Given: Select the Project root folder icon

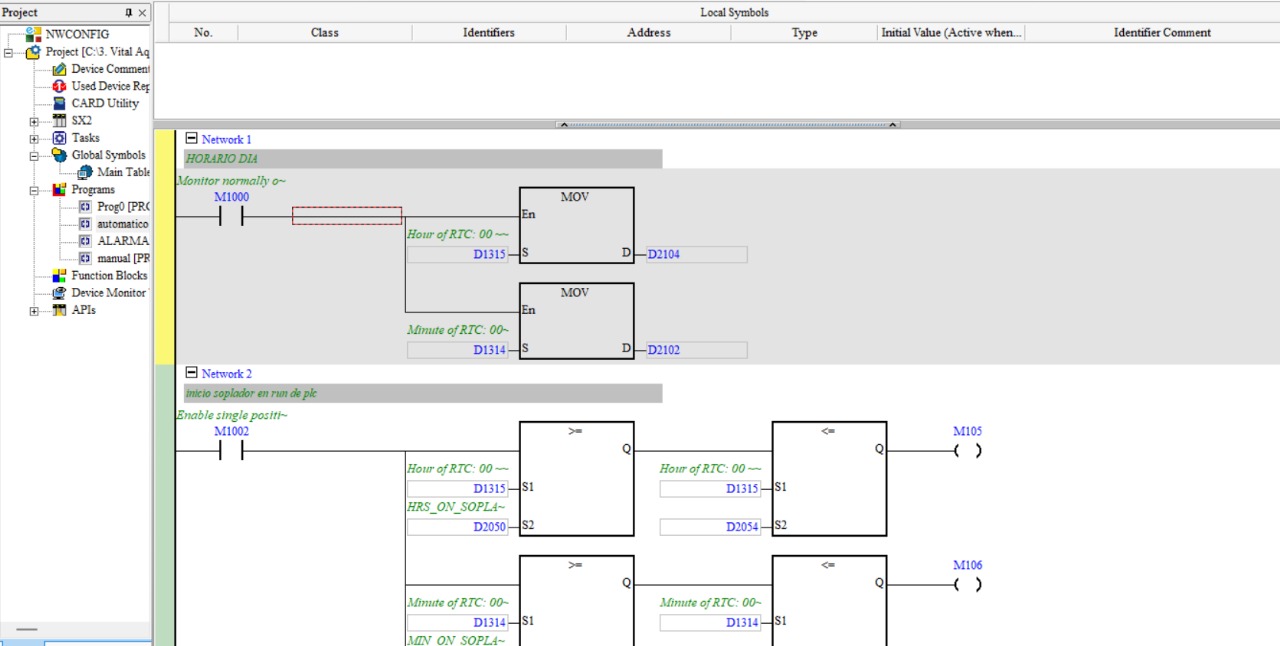Looking at the screenshot, I should click(34, 51).
